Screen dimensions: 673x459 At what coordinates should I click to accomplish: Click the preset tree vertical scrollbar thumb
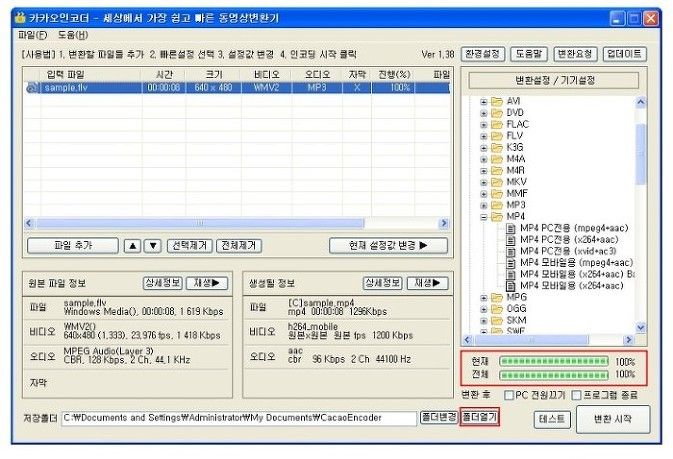[640, 153]
